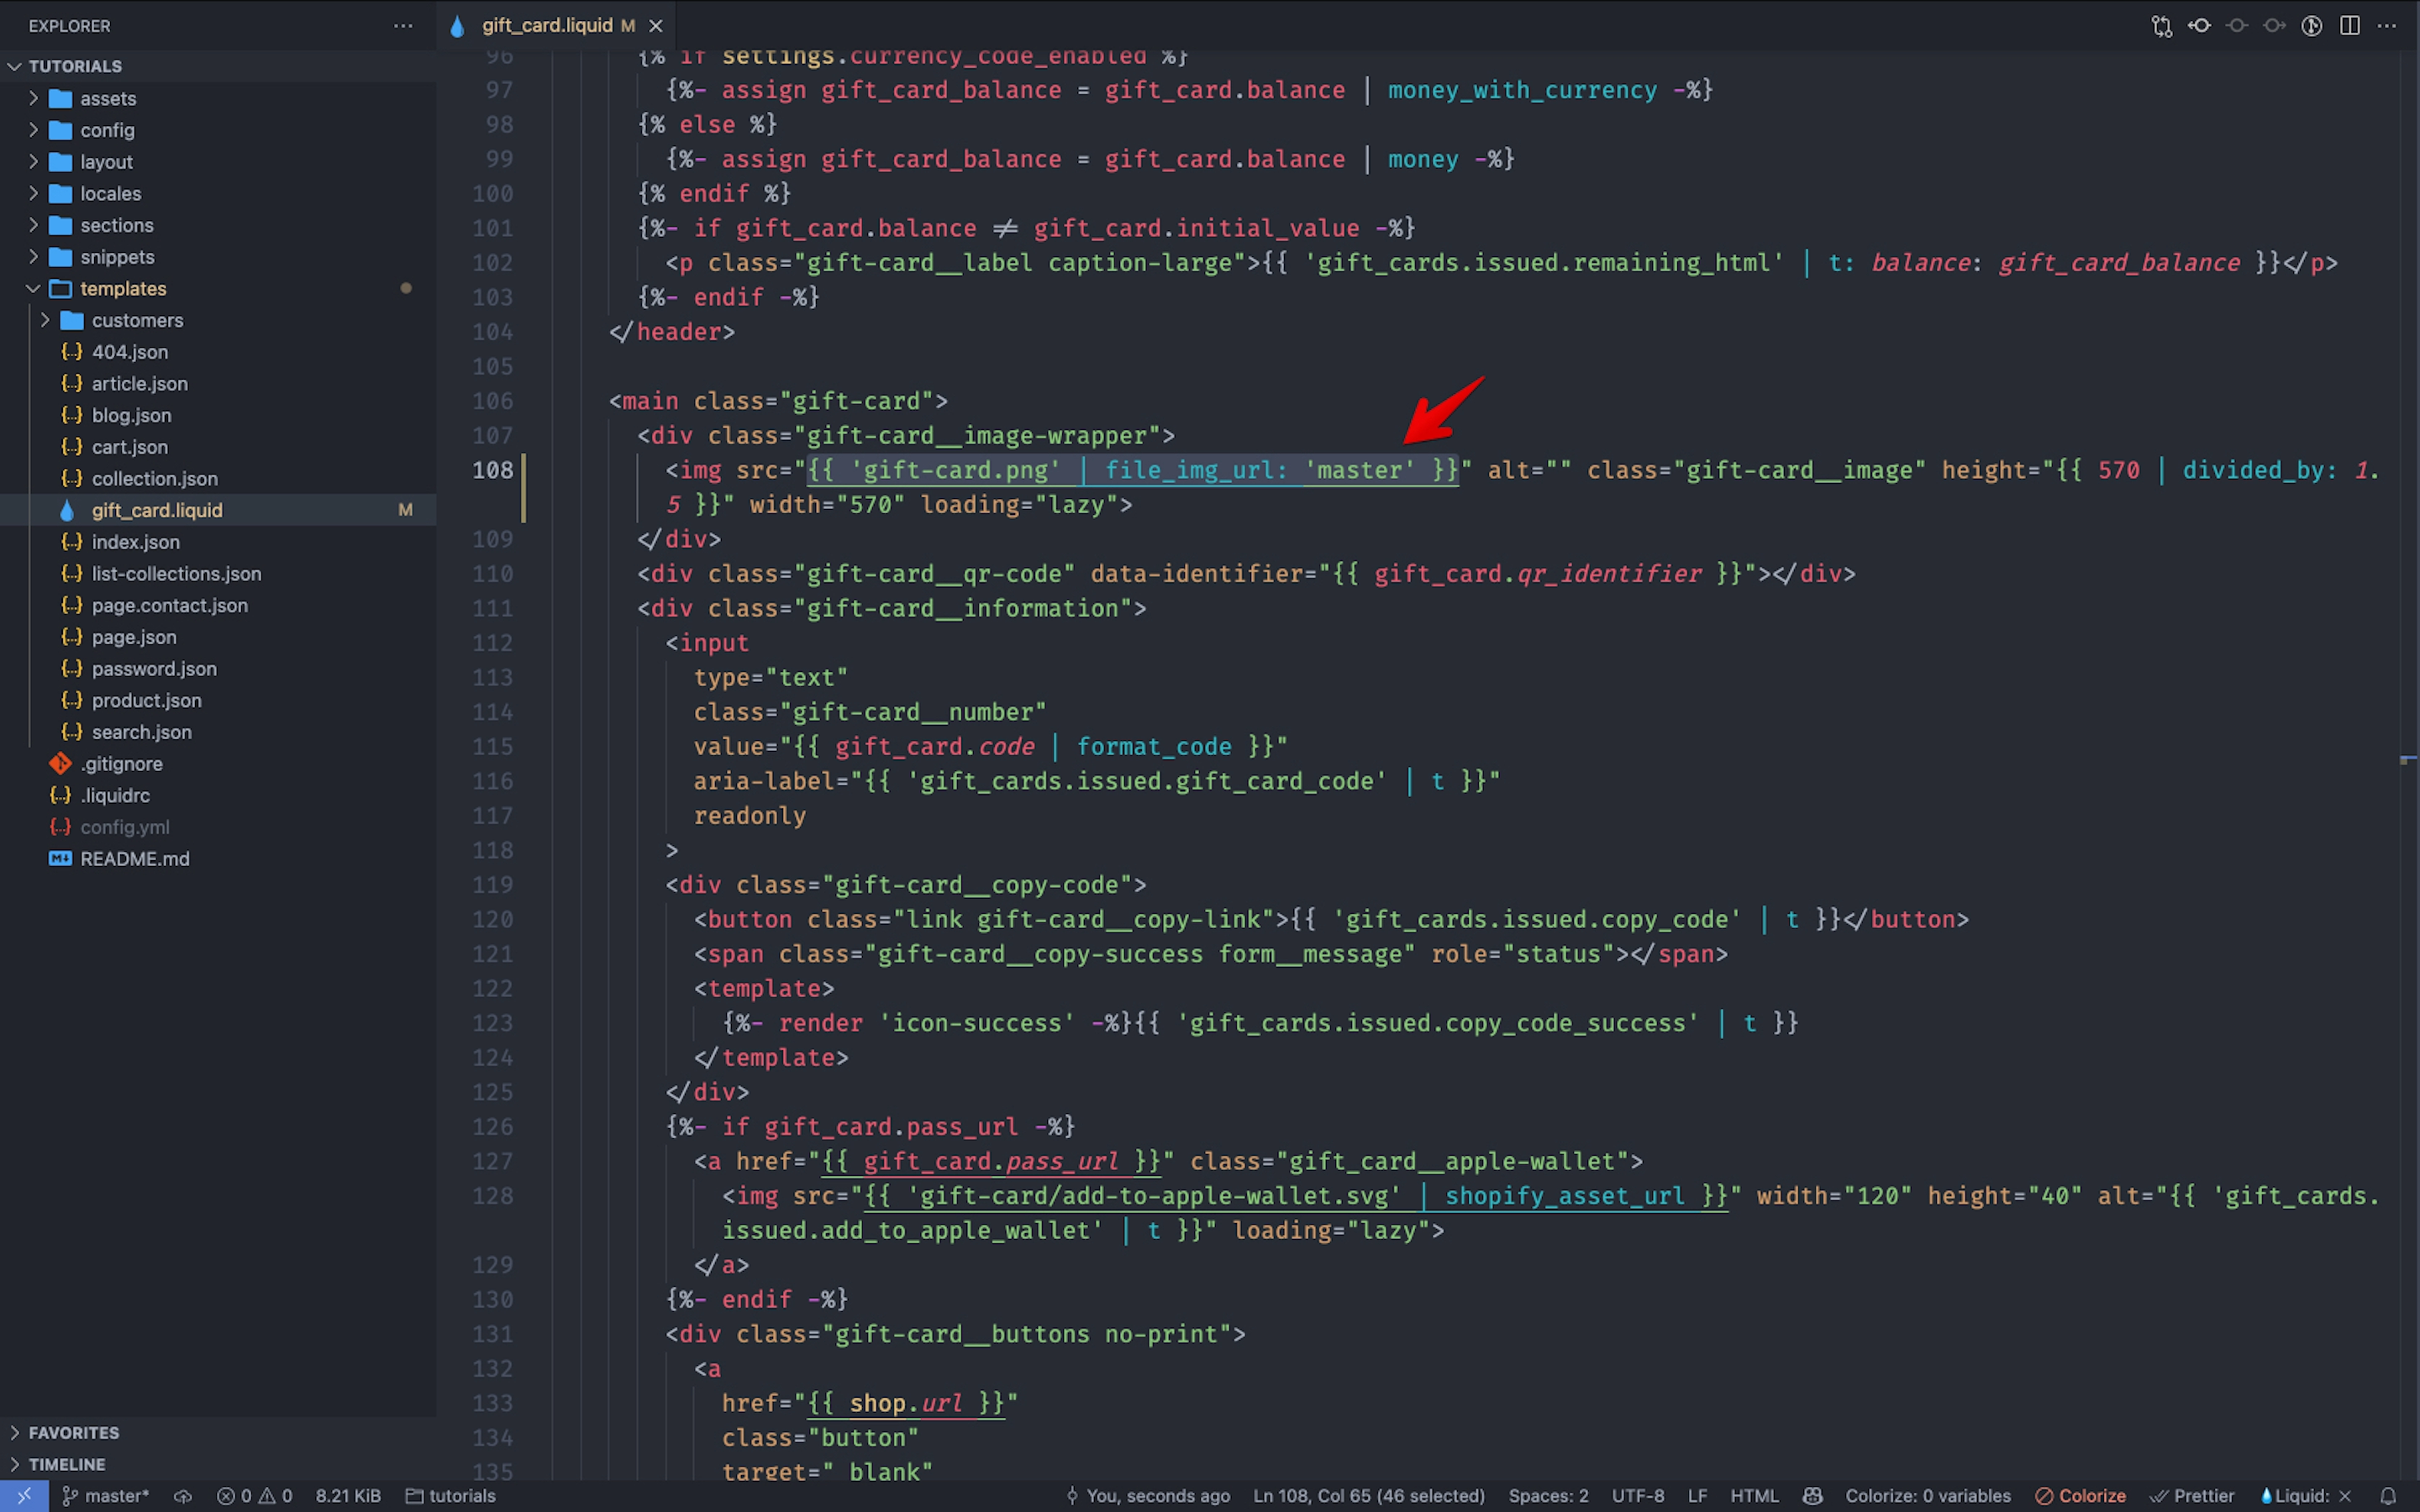Expand the TIMELINE section
2420x1512 pixels.
[x=218, y=1464]
